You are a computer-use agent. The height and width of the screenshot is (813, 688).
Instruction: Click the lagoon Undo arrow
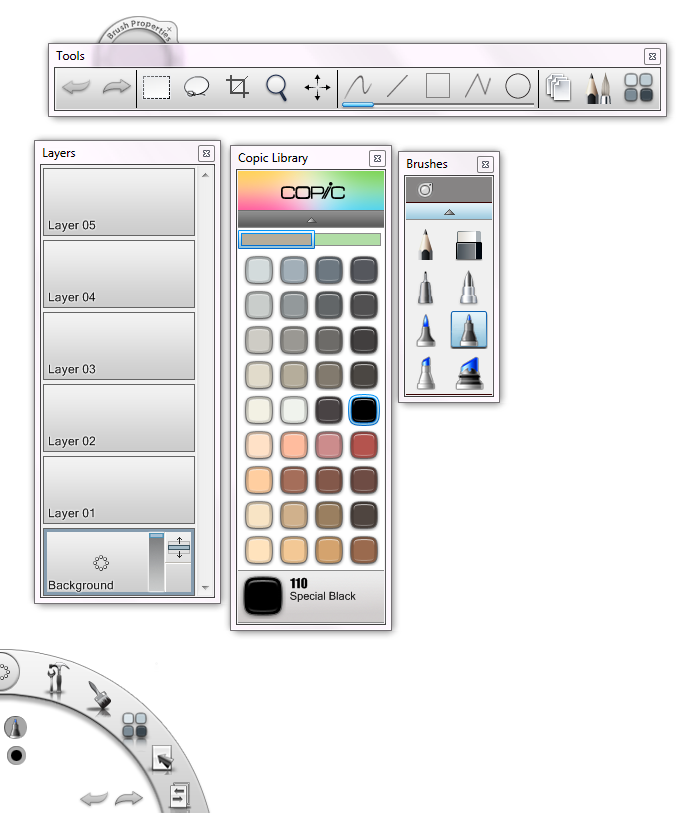pos(94,798)
